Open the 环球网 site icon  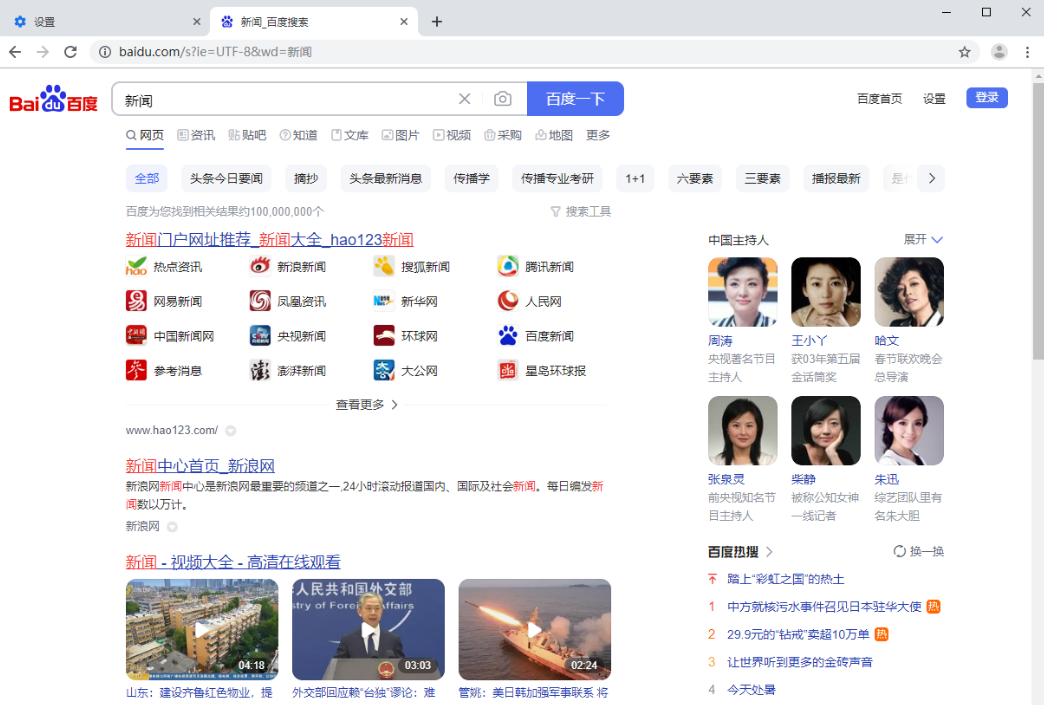[x=384, y=336]
